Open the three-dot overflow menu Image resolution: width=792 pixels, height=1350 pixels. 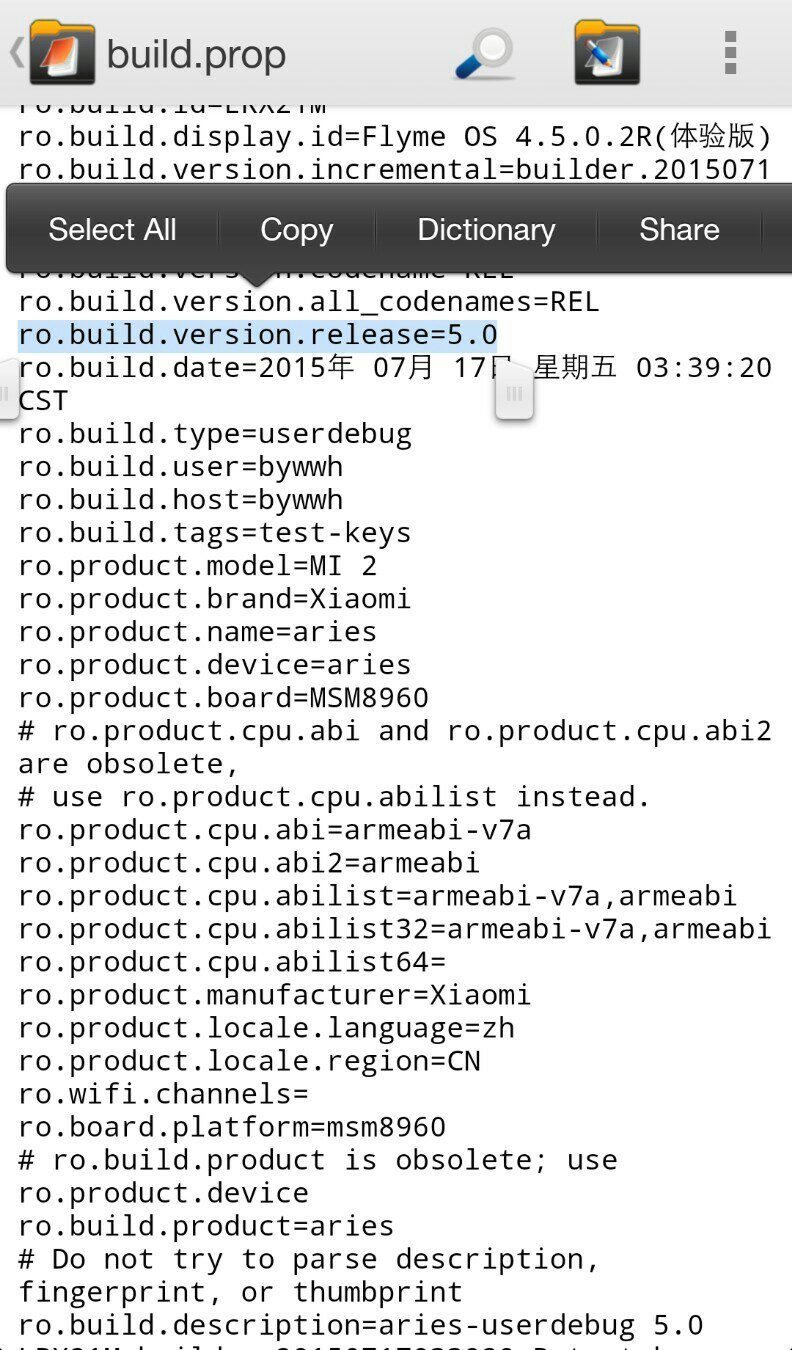point(731,53)
